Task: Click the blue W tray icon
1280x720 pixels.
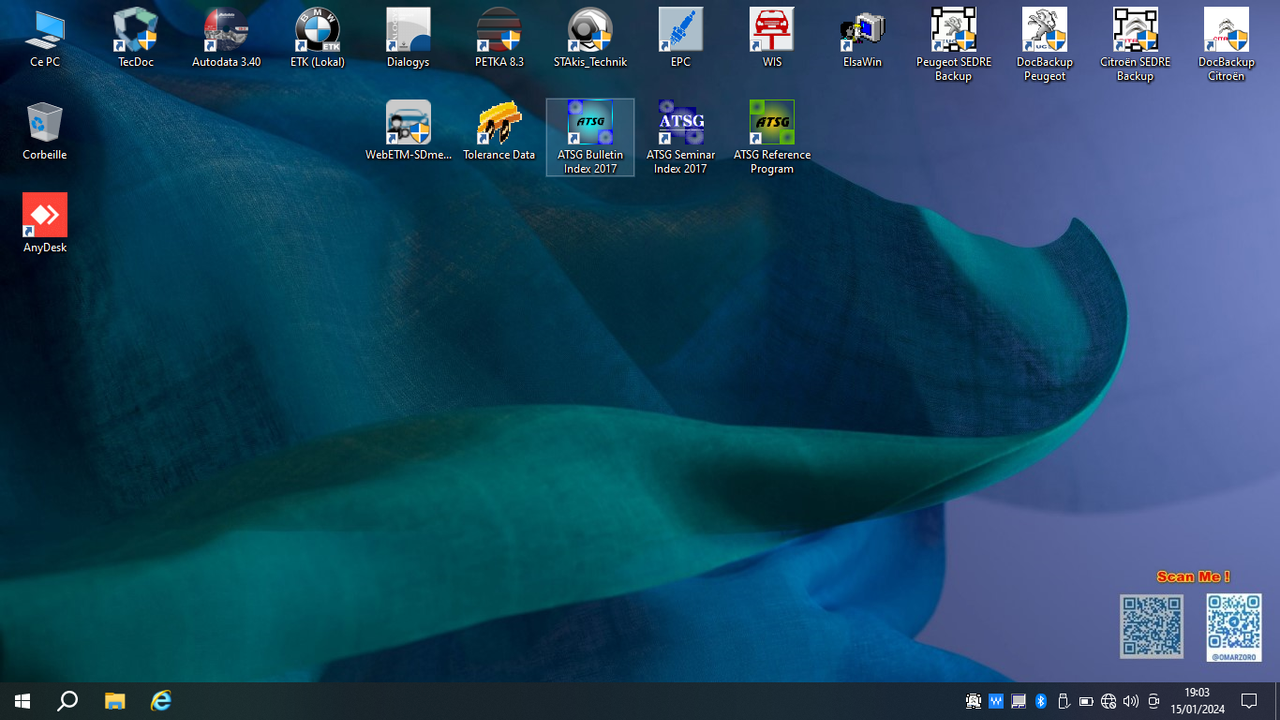Action: click(x=996, y=702)
